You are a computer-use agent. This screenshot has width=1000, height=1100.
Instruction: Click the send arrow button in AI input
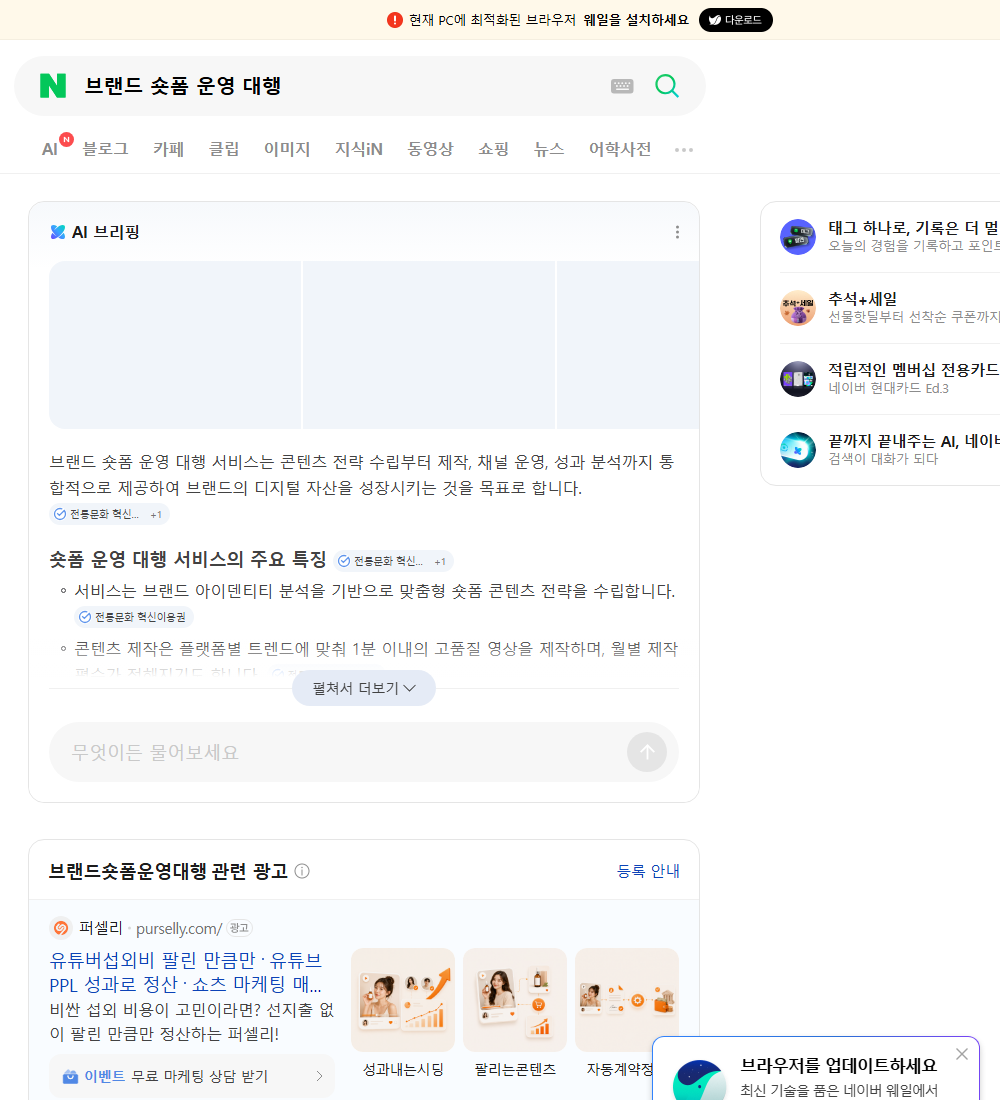647,752
